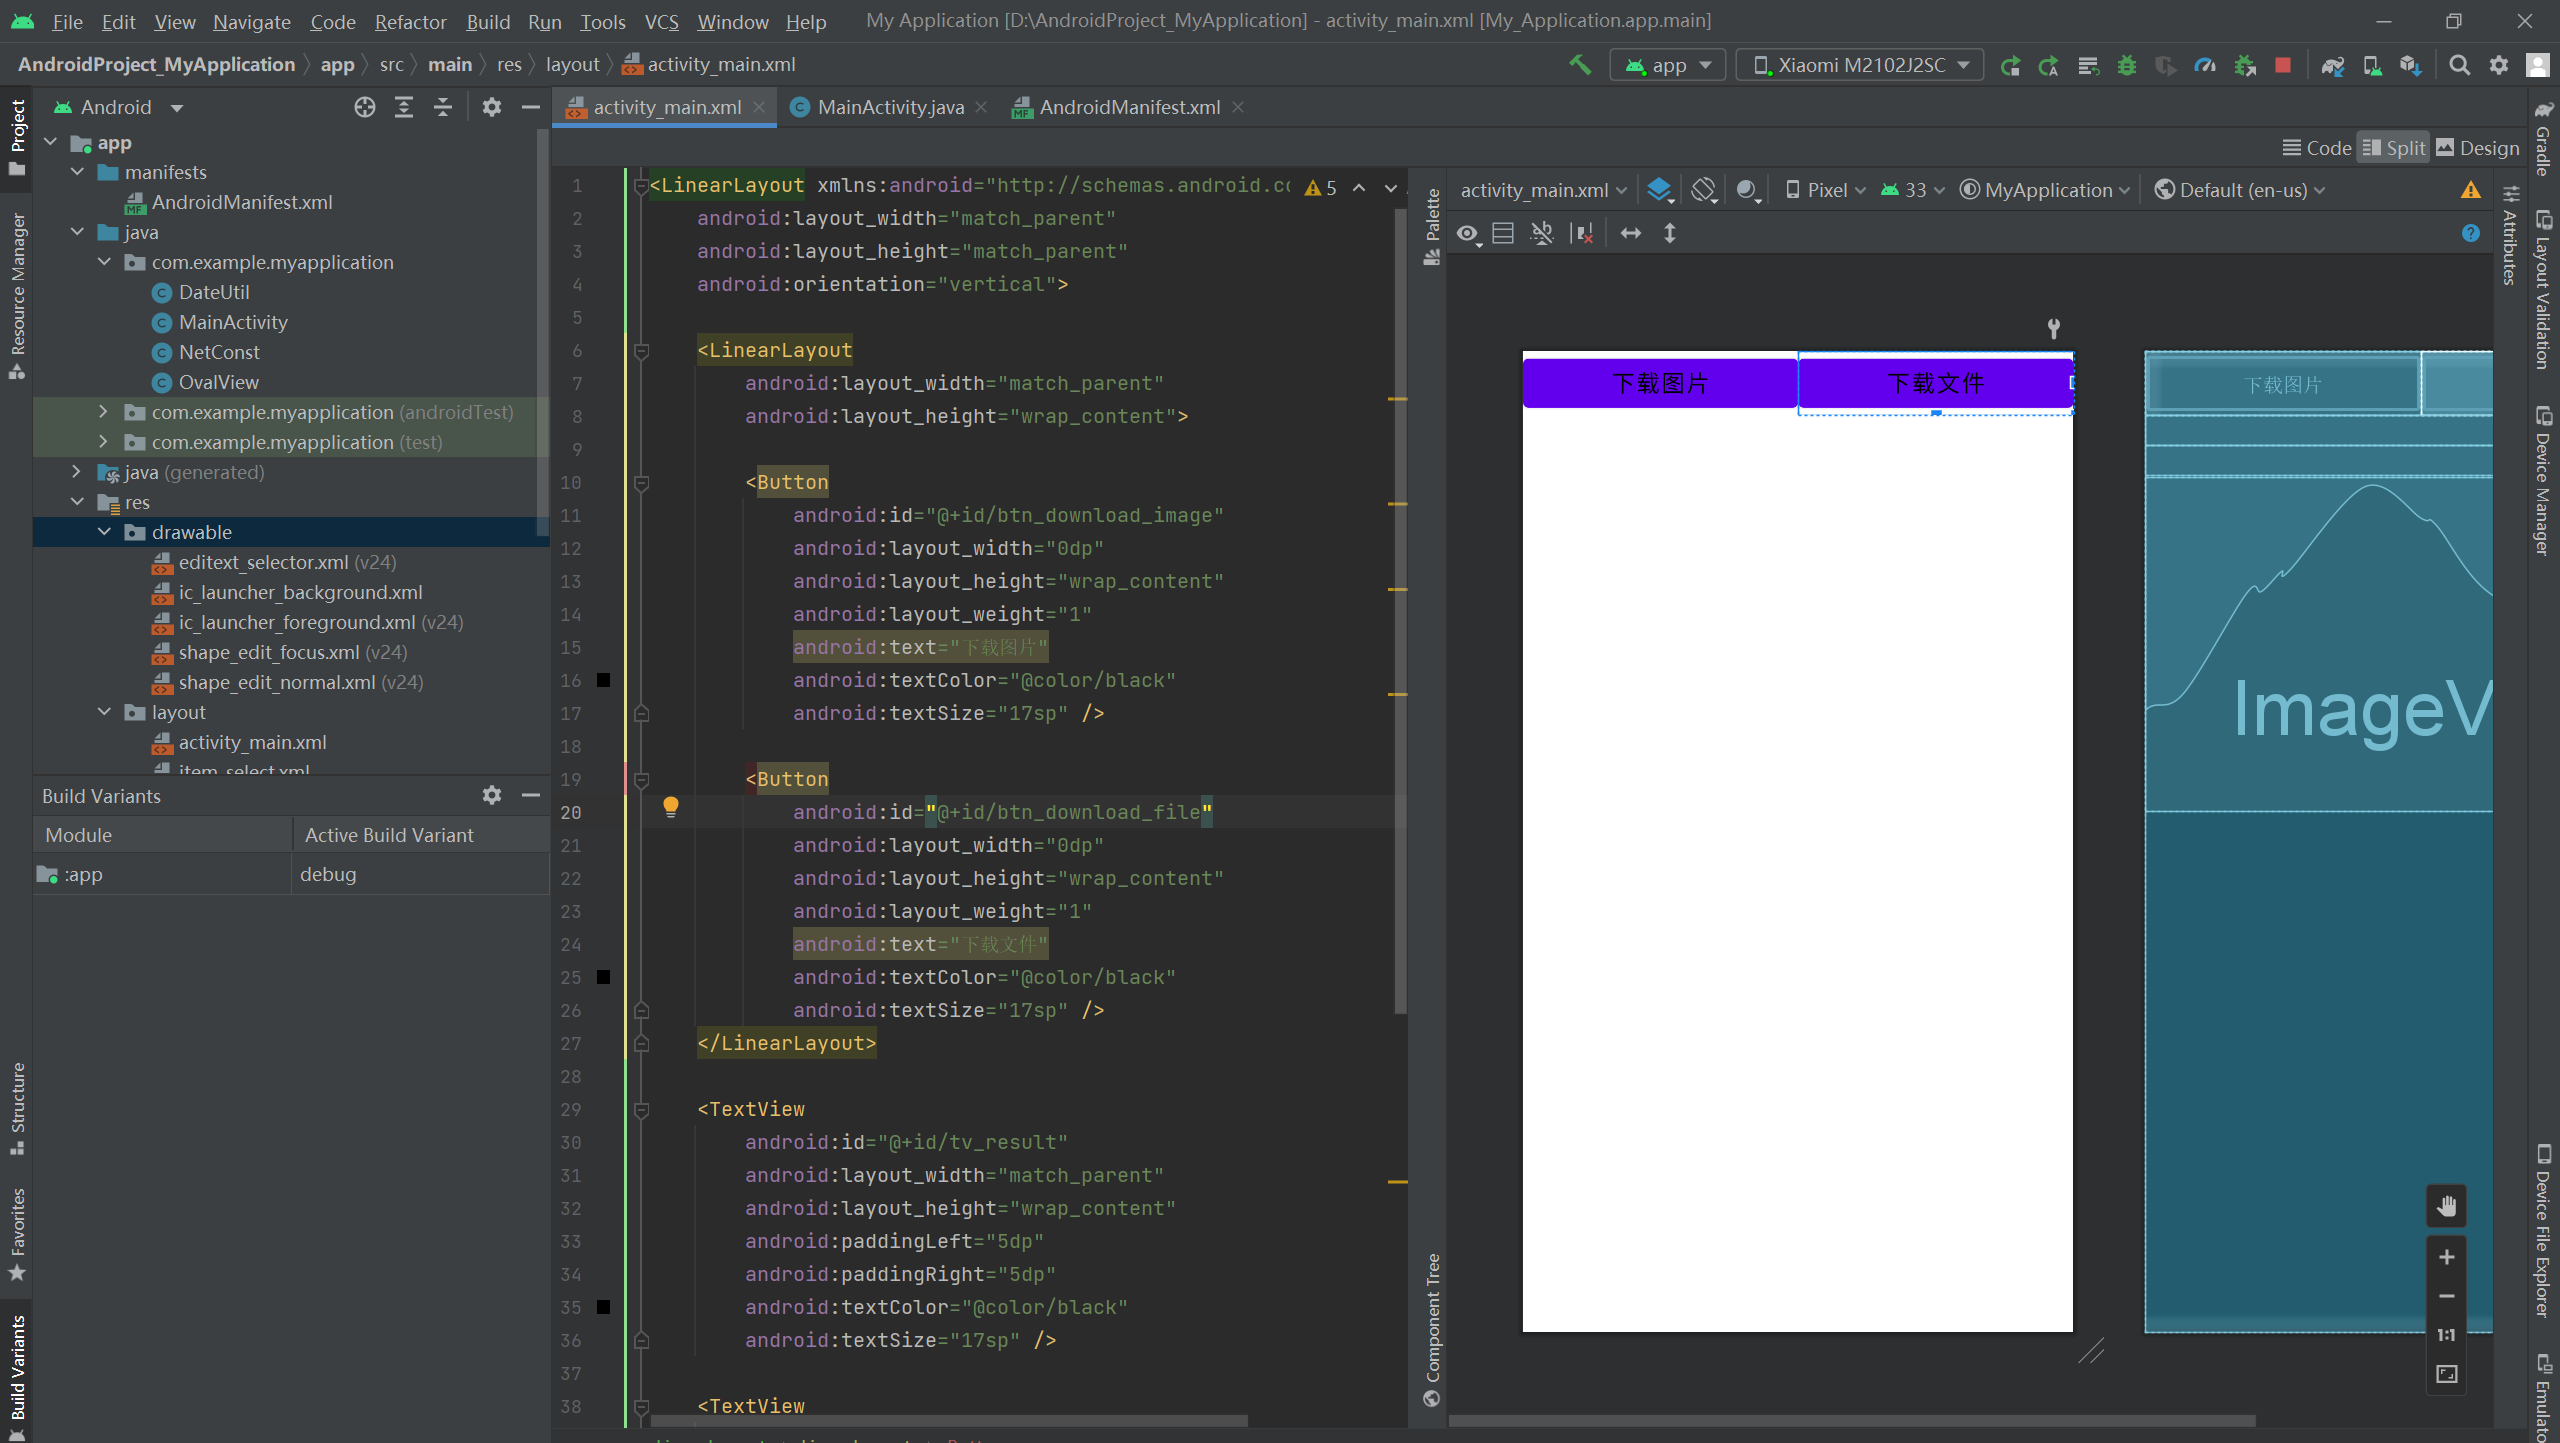Profile the app with the gauge icon
Viewport: 2560px width, 1443px height.
2204,65
